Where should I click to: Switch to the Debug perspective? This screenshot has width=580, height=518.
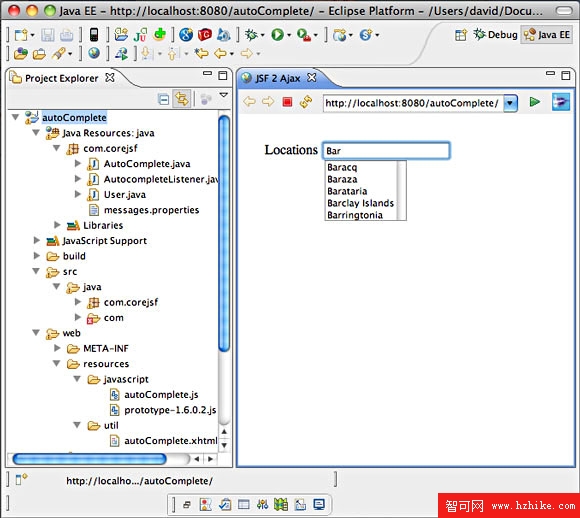[x=495, y=35]
